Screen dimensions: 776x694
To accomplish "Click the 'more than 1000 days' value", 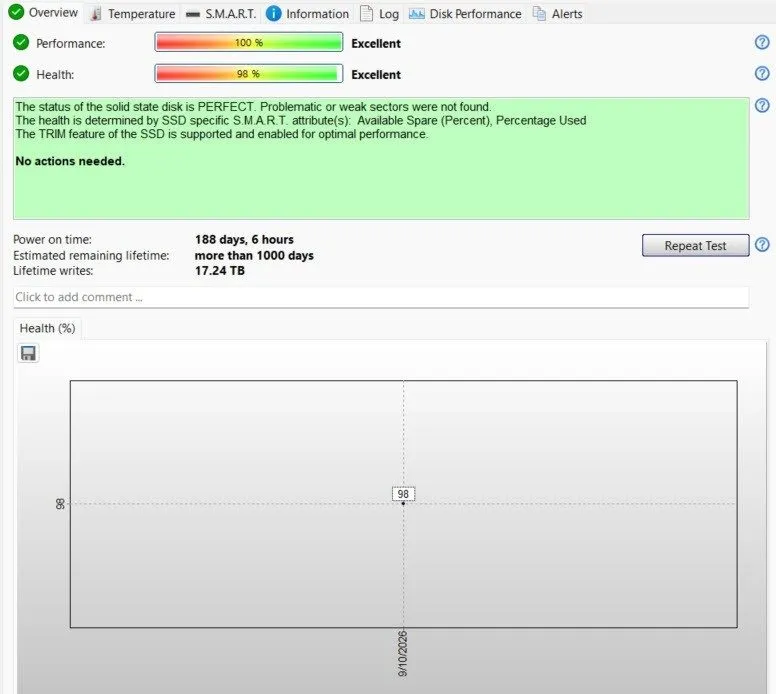I will pyautogui.click(x=254, y=255).
